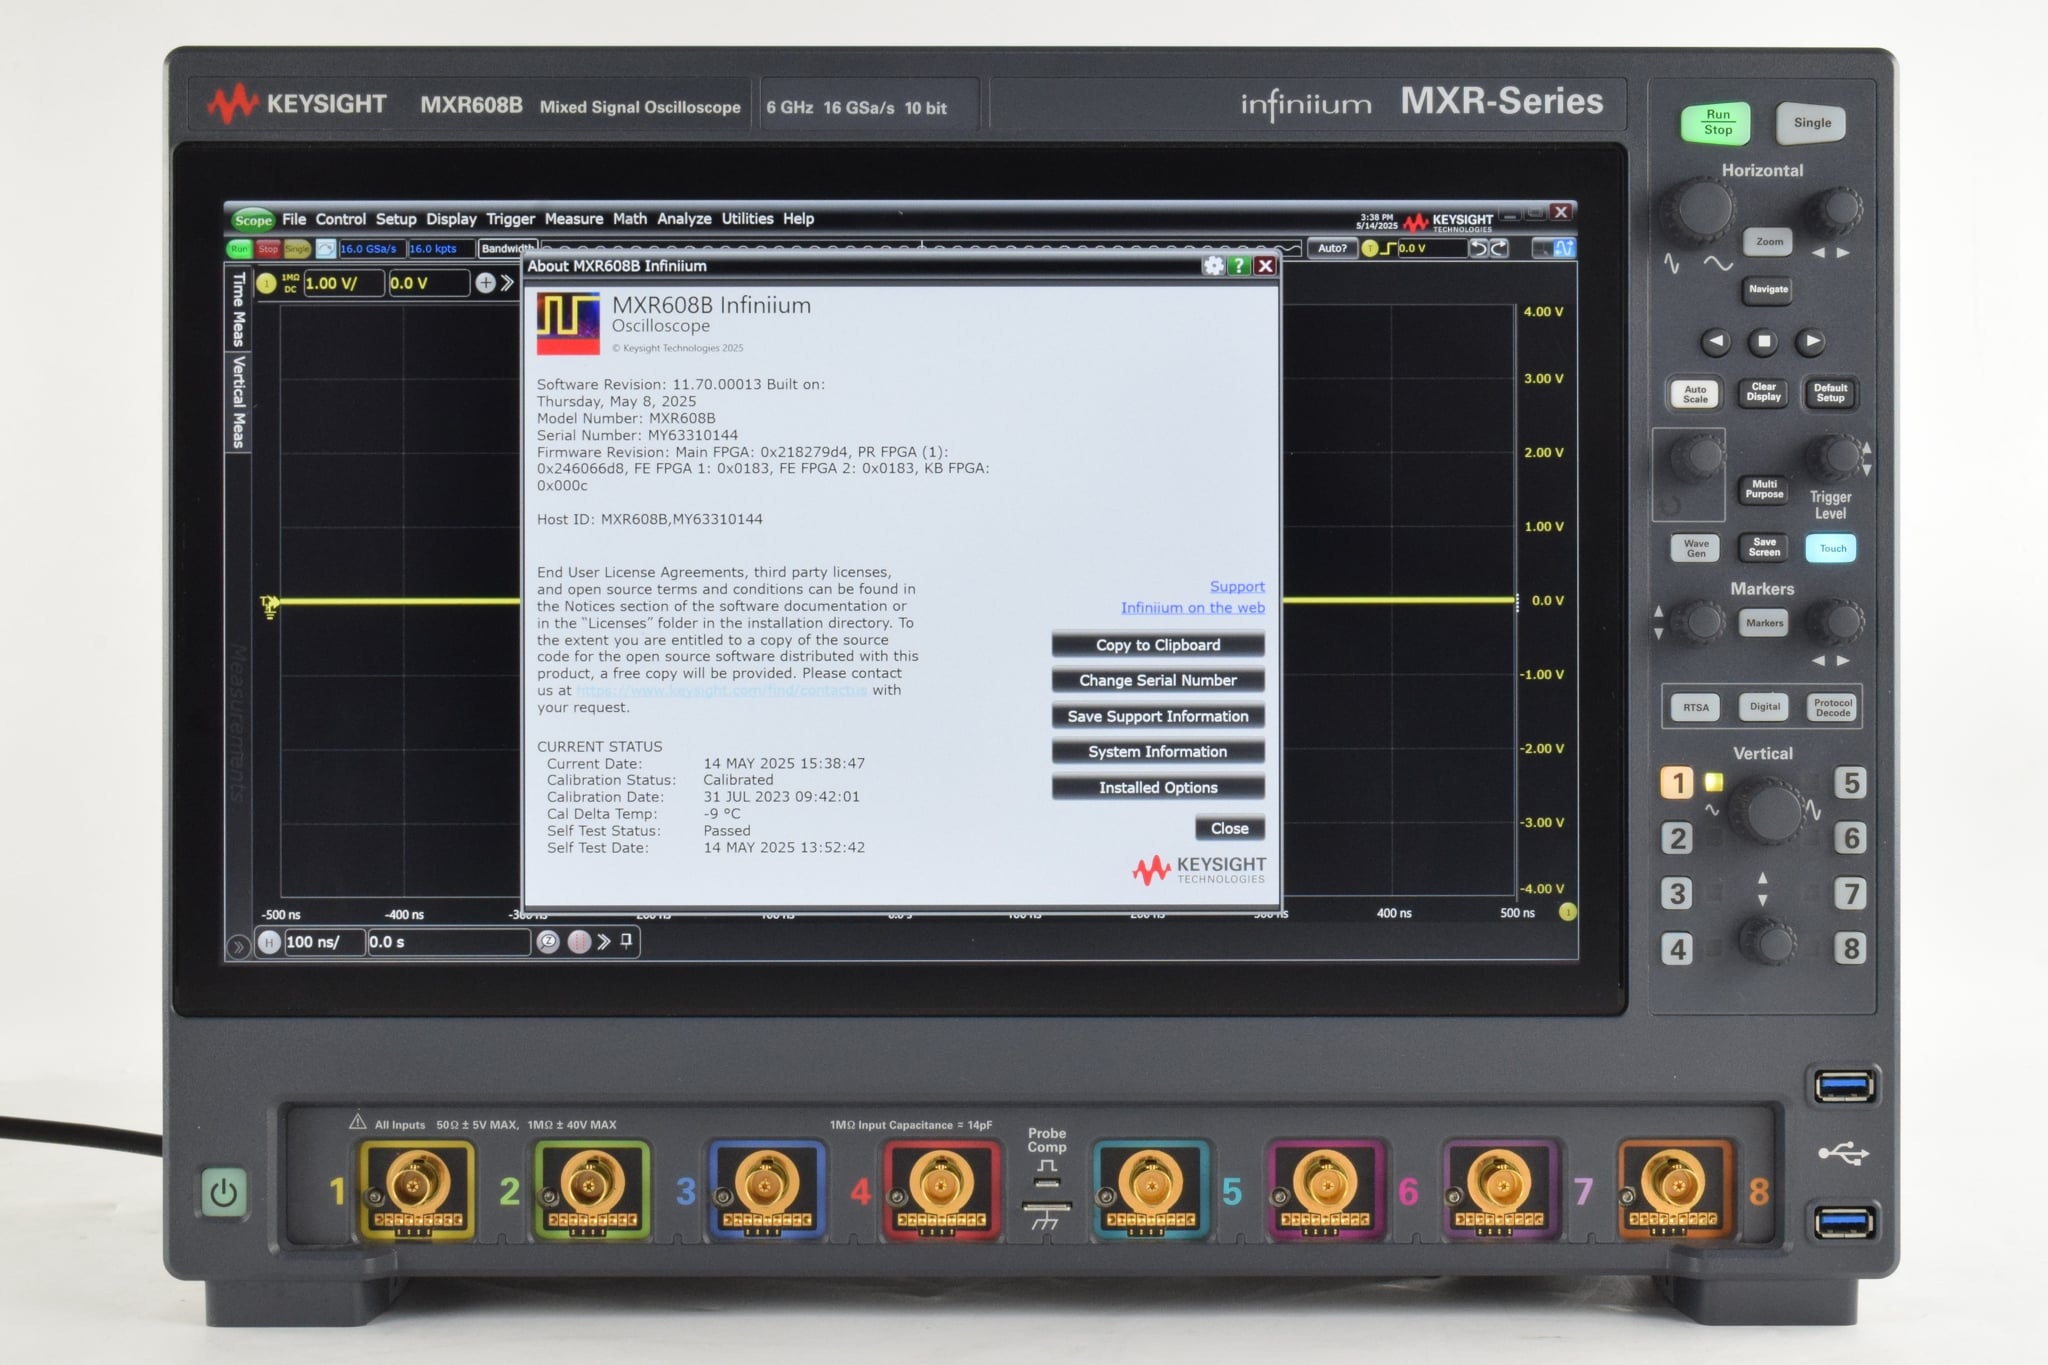Click the undo arrow near trigger controls
Viewport: 2048px width, 1365px height.
tap(1479, 250)
